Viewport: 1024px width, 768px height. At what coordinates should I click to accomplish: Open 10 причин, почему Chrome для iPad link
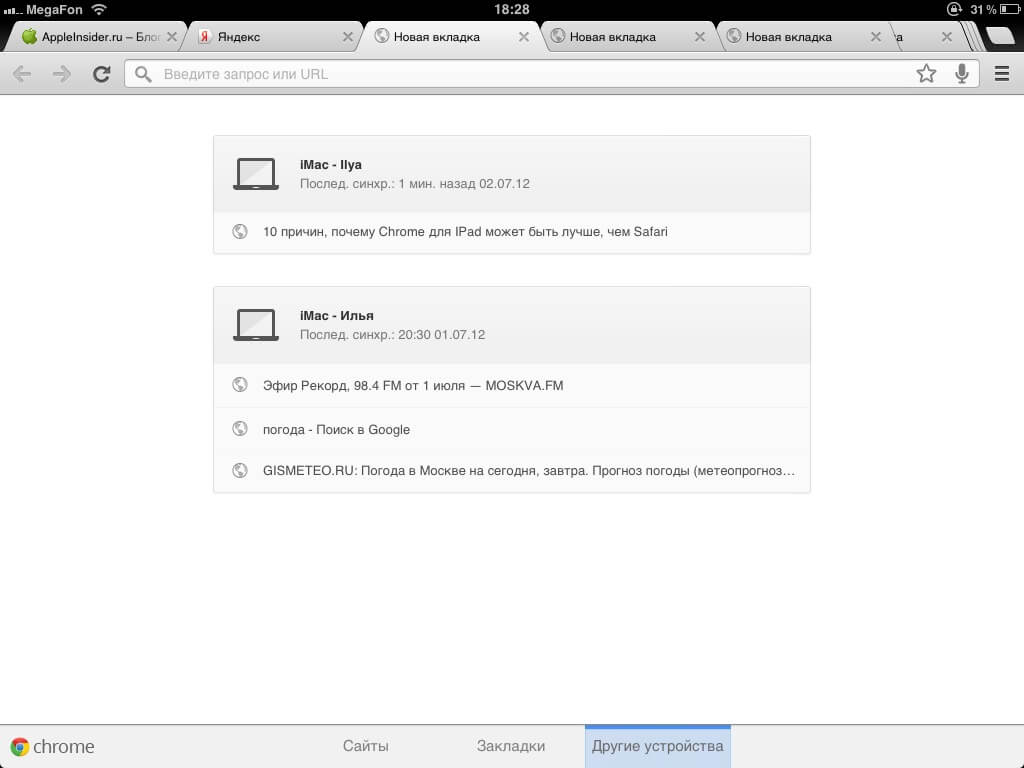pyautogui.click(x=512, y=232)
